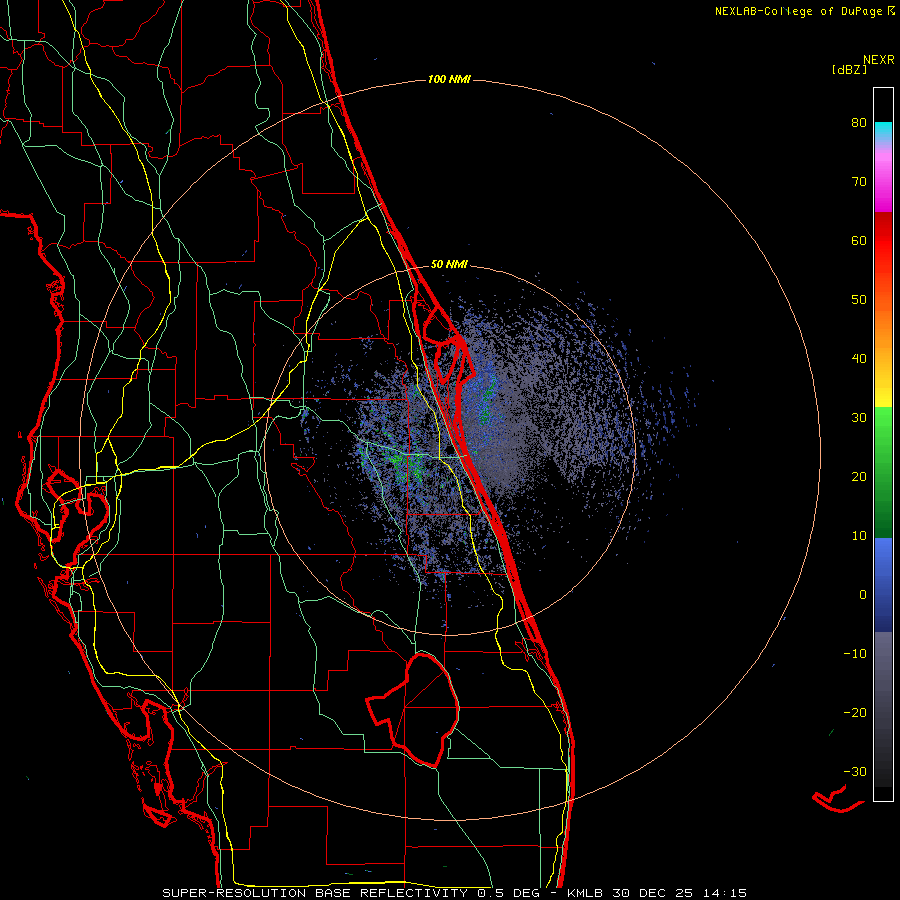Viewport: 900px width, 900px height.
Task: Click the 50 value on the dBZ scale
Action: 859,300
